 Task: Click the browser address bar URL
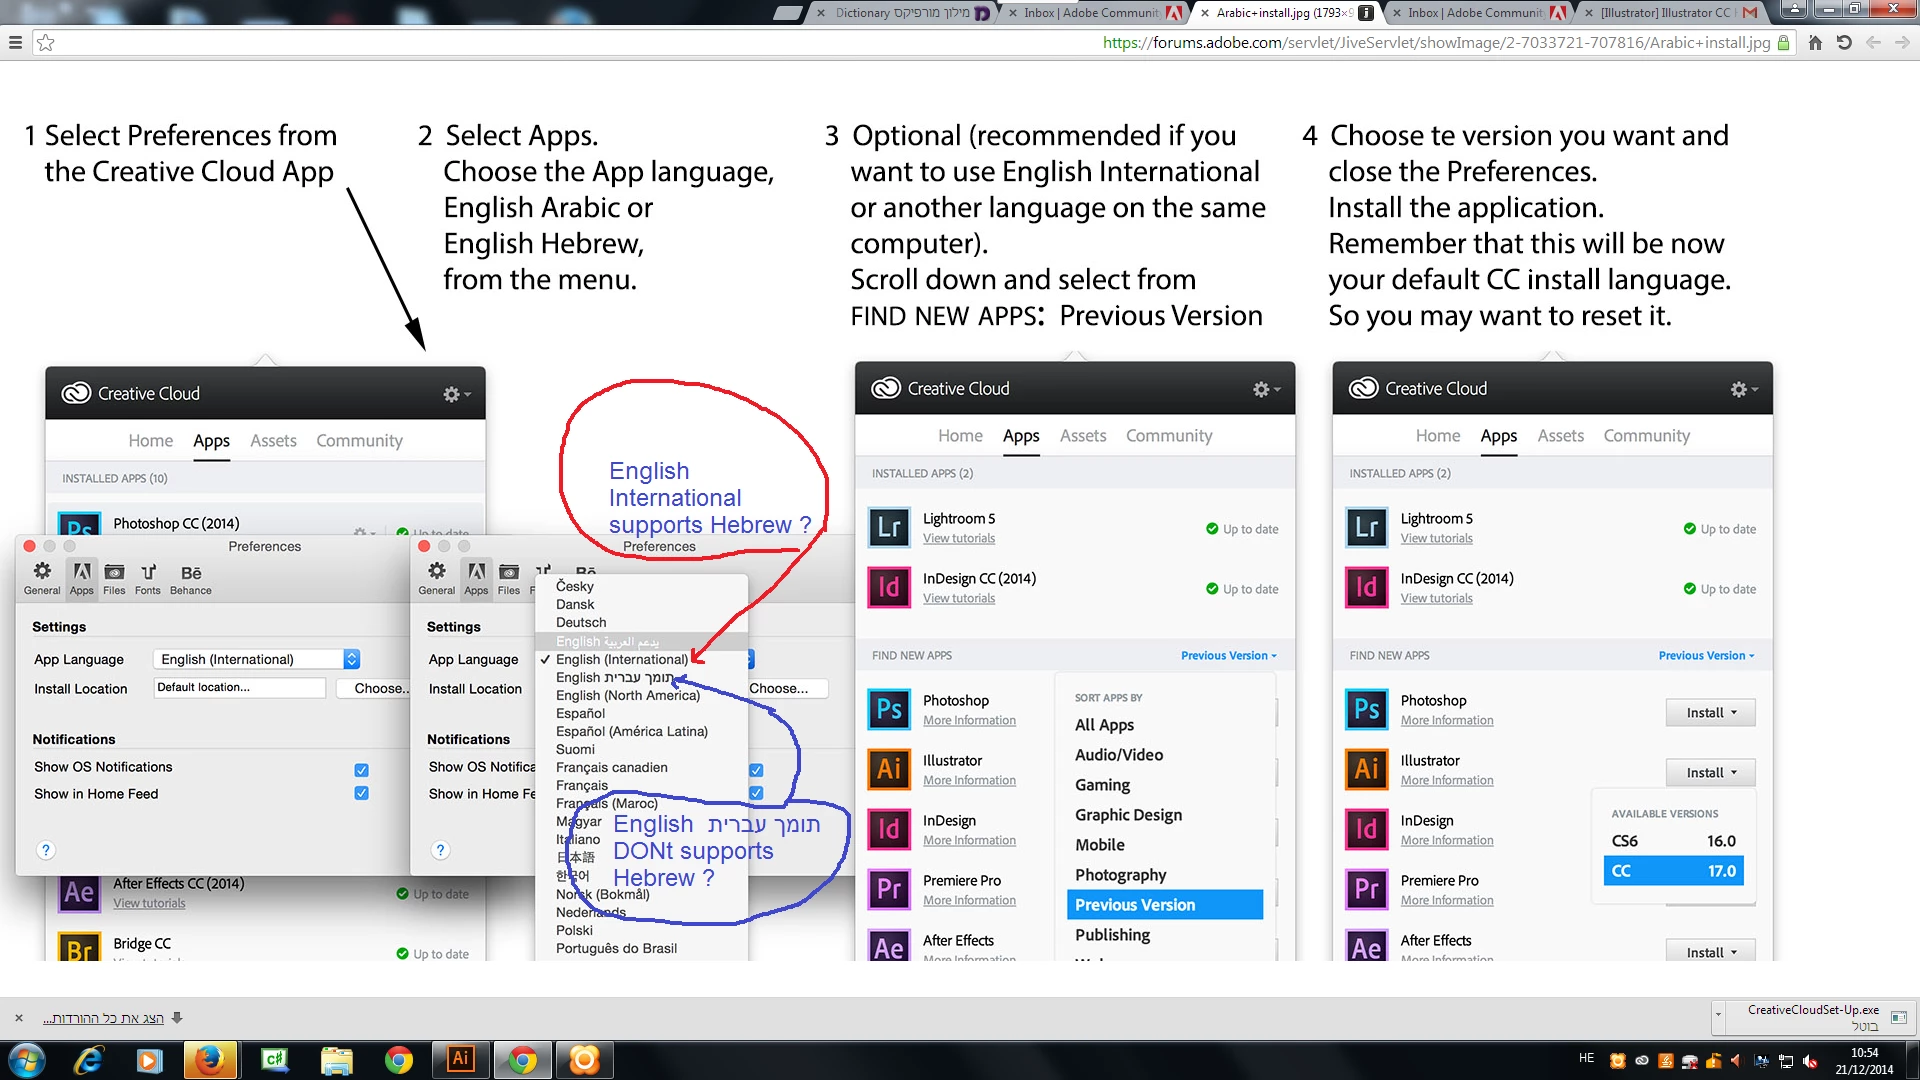(1435, 43)
